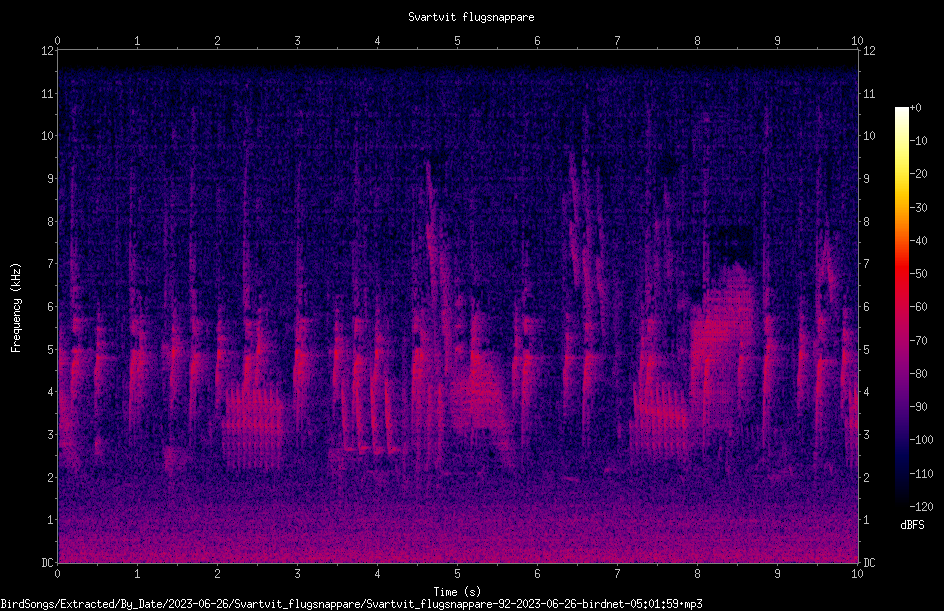Click the 'Time (s)' axis label
Image resolution: width=944 pixels, height=611 pixels.
[457, 592]
